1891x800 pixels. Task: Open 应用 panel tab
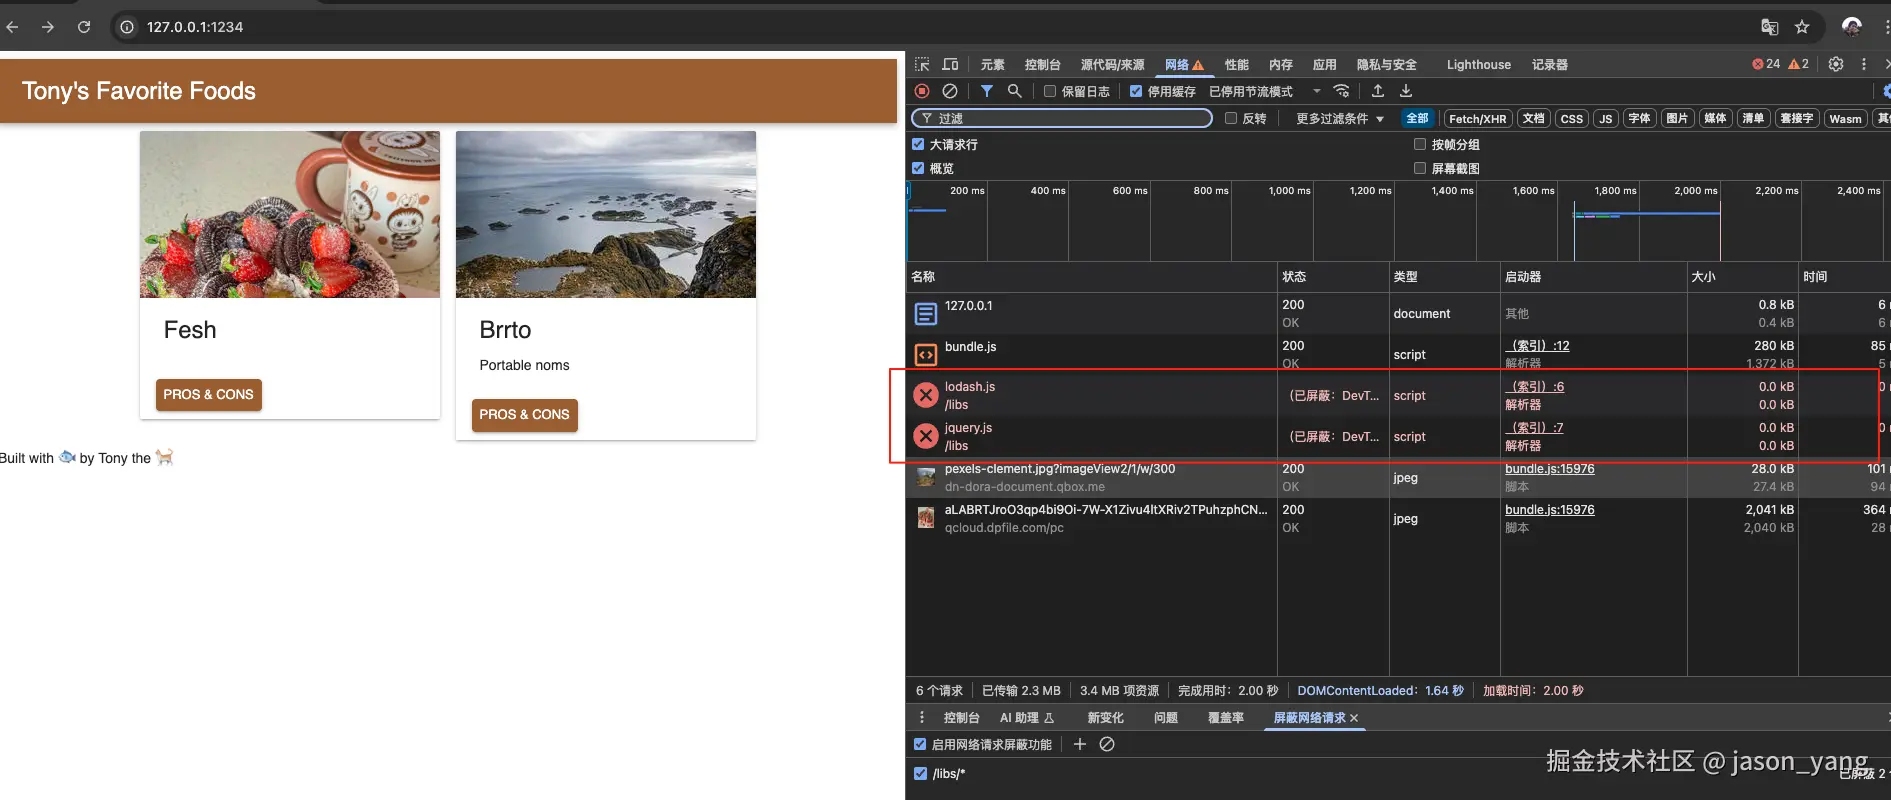pyautogui.click(x=1325, y=64)
